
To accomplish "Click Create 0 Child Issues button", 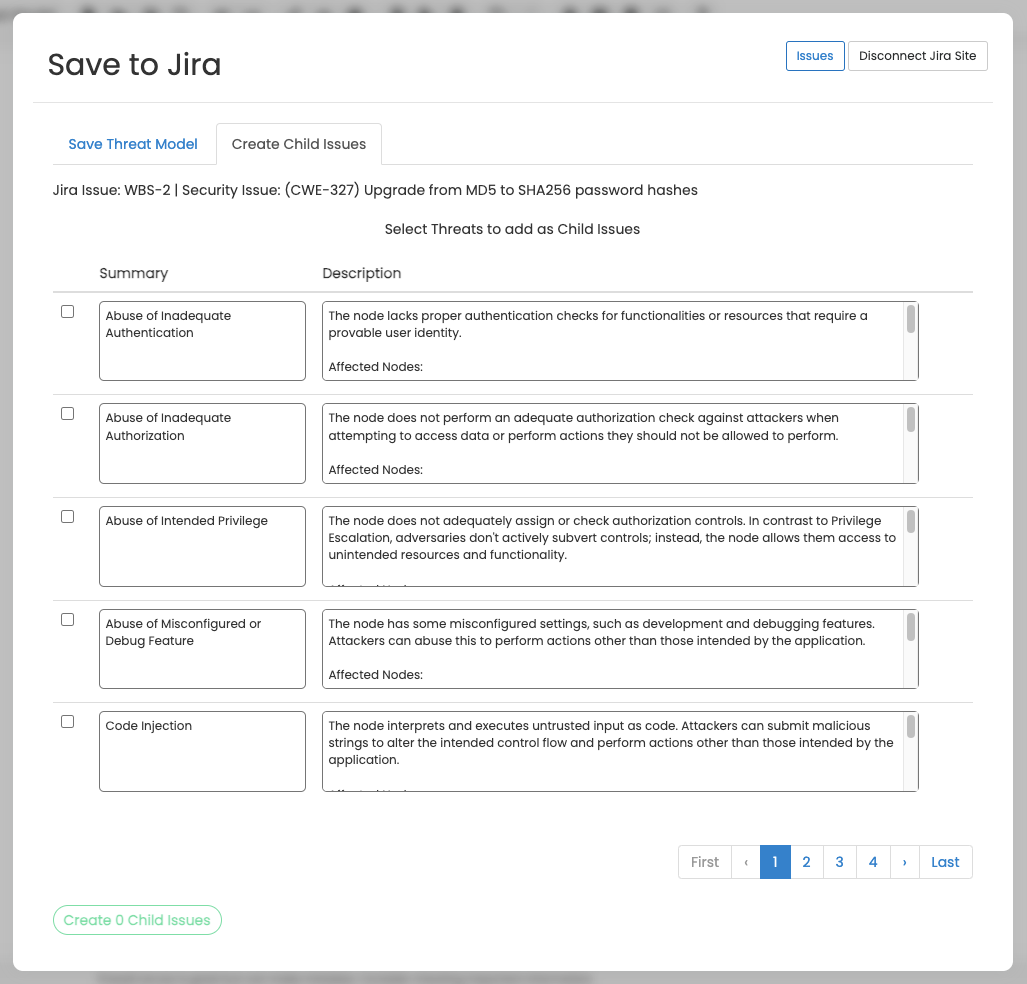I will (x=137, y=920).
